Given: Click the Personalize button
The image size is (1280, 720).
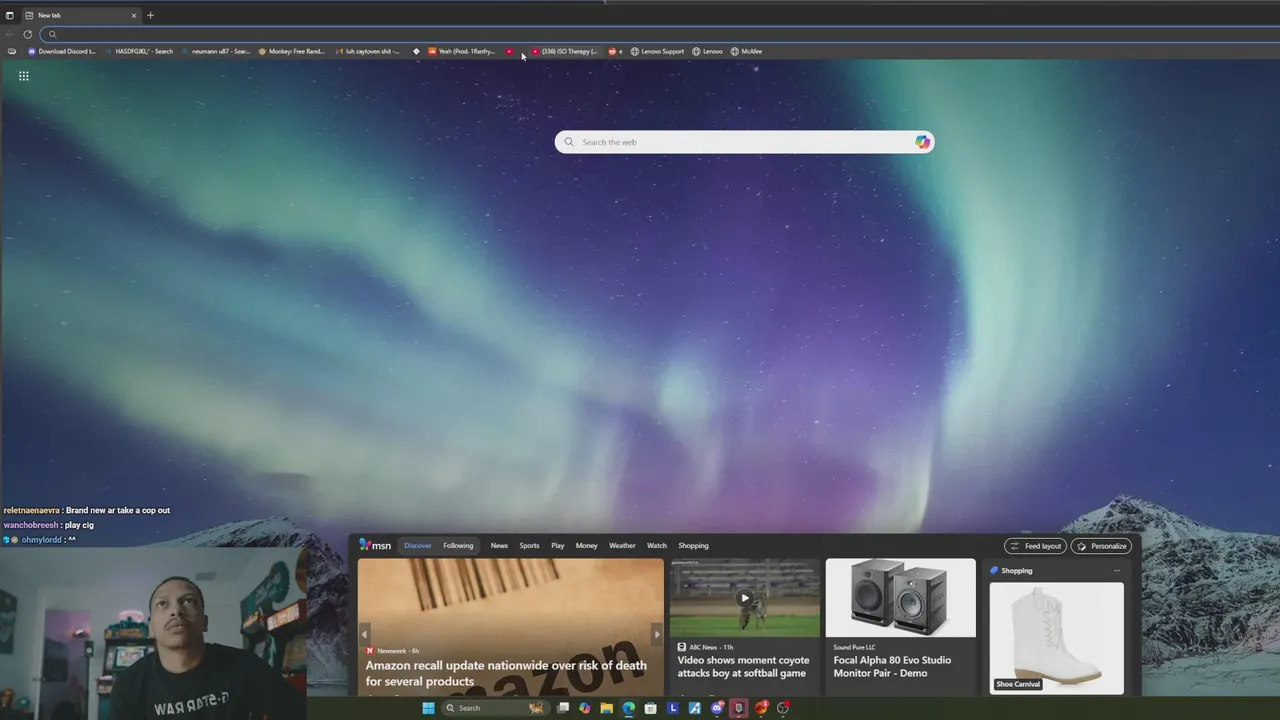Looking at the screenshot, I should point(1101,546).
